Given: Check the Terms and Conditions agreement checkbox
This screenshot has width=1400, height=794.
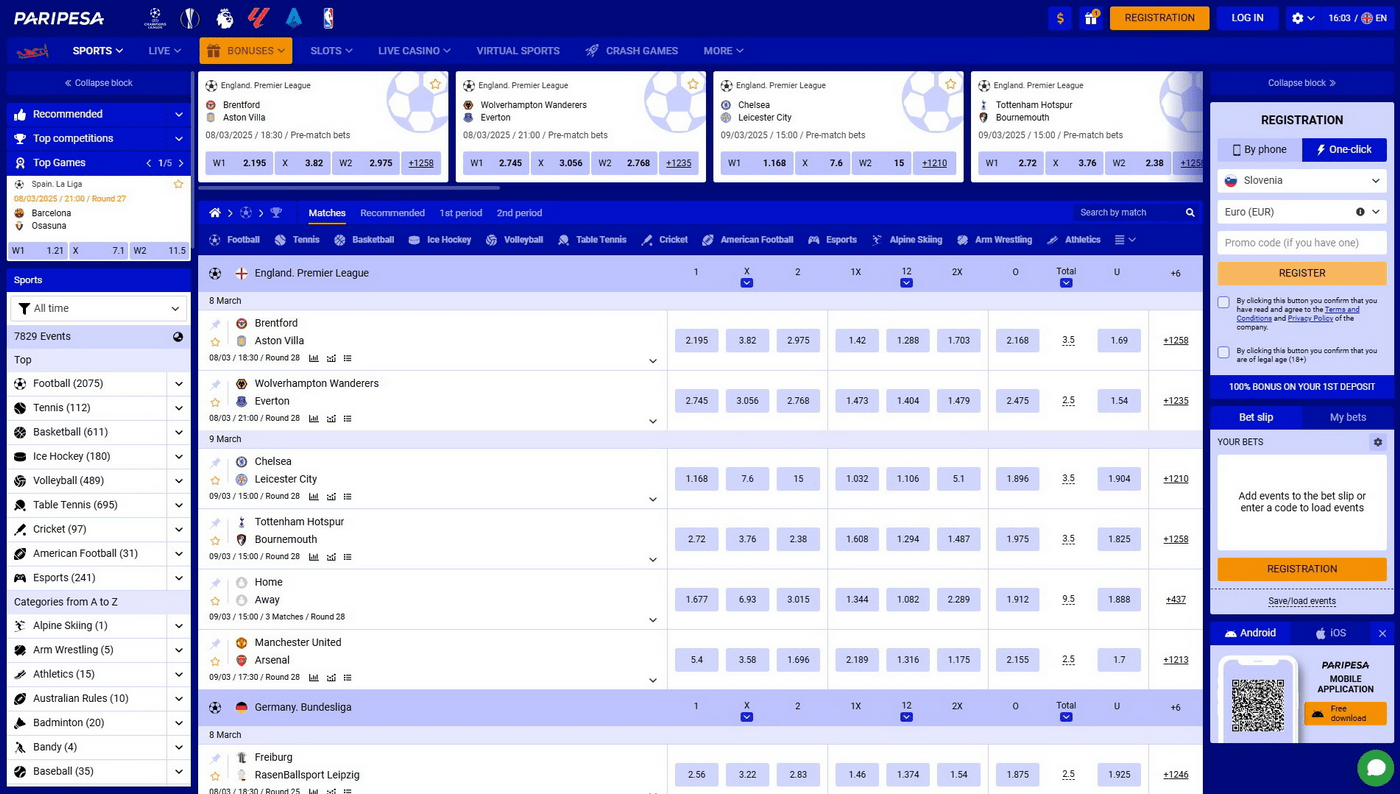Looking at the screenshot, I should pos(1224,302).
